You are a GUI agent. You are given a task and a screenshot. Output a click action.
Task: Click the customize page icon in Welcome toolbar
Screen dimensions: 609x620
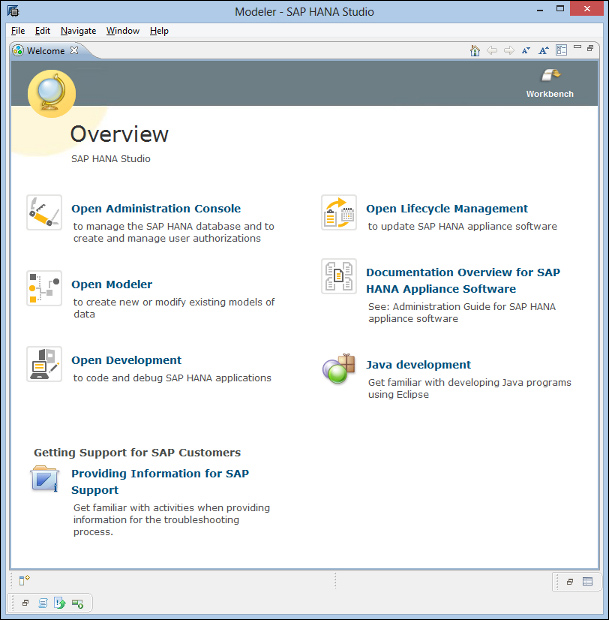pos(561,50)
